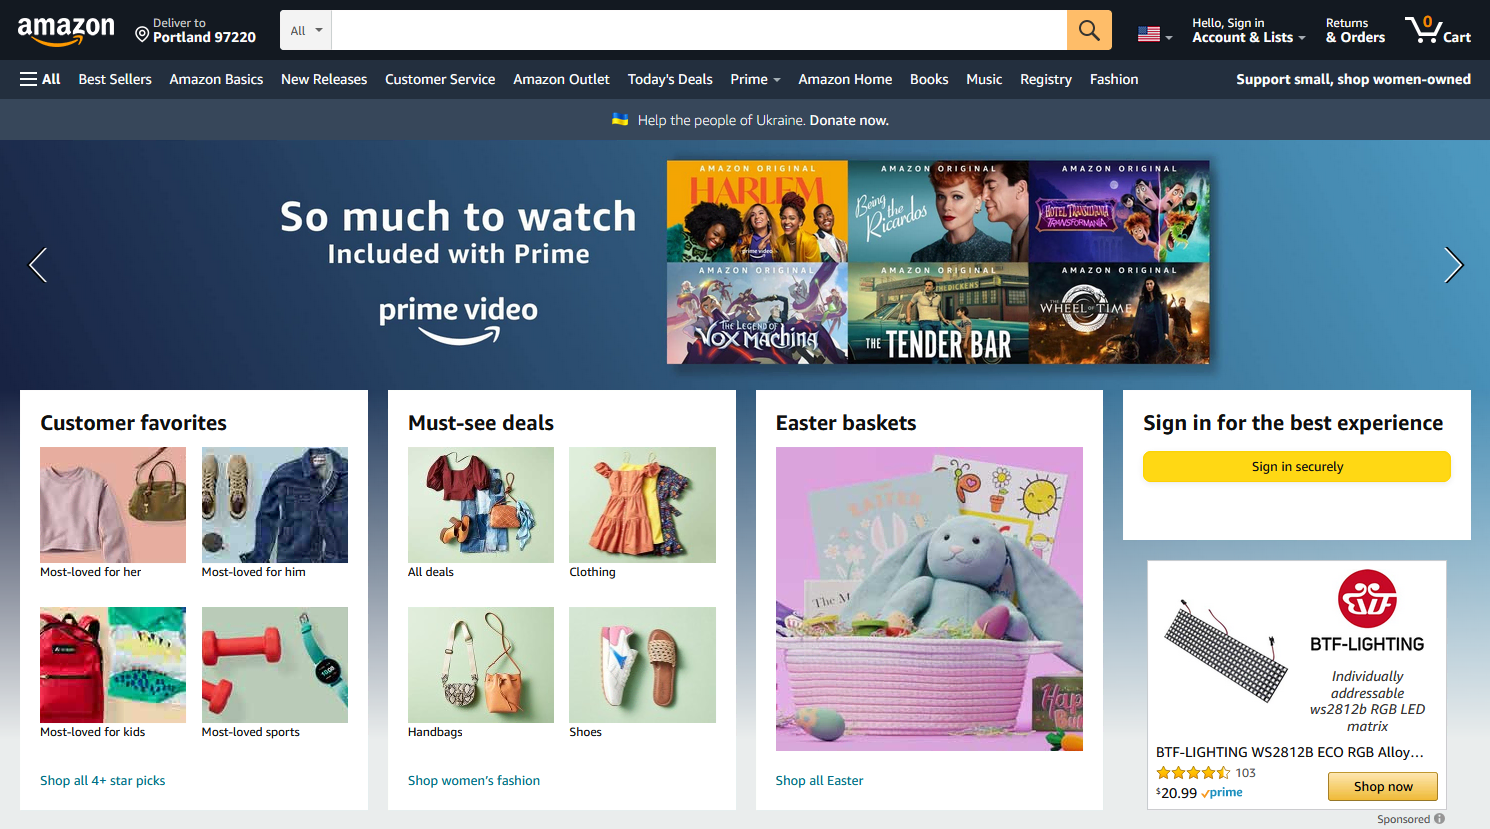Open the Music section
Screen dimensions: 1490x829
984,79
